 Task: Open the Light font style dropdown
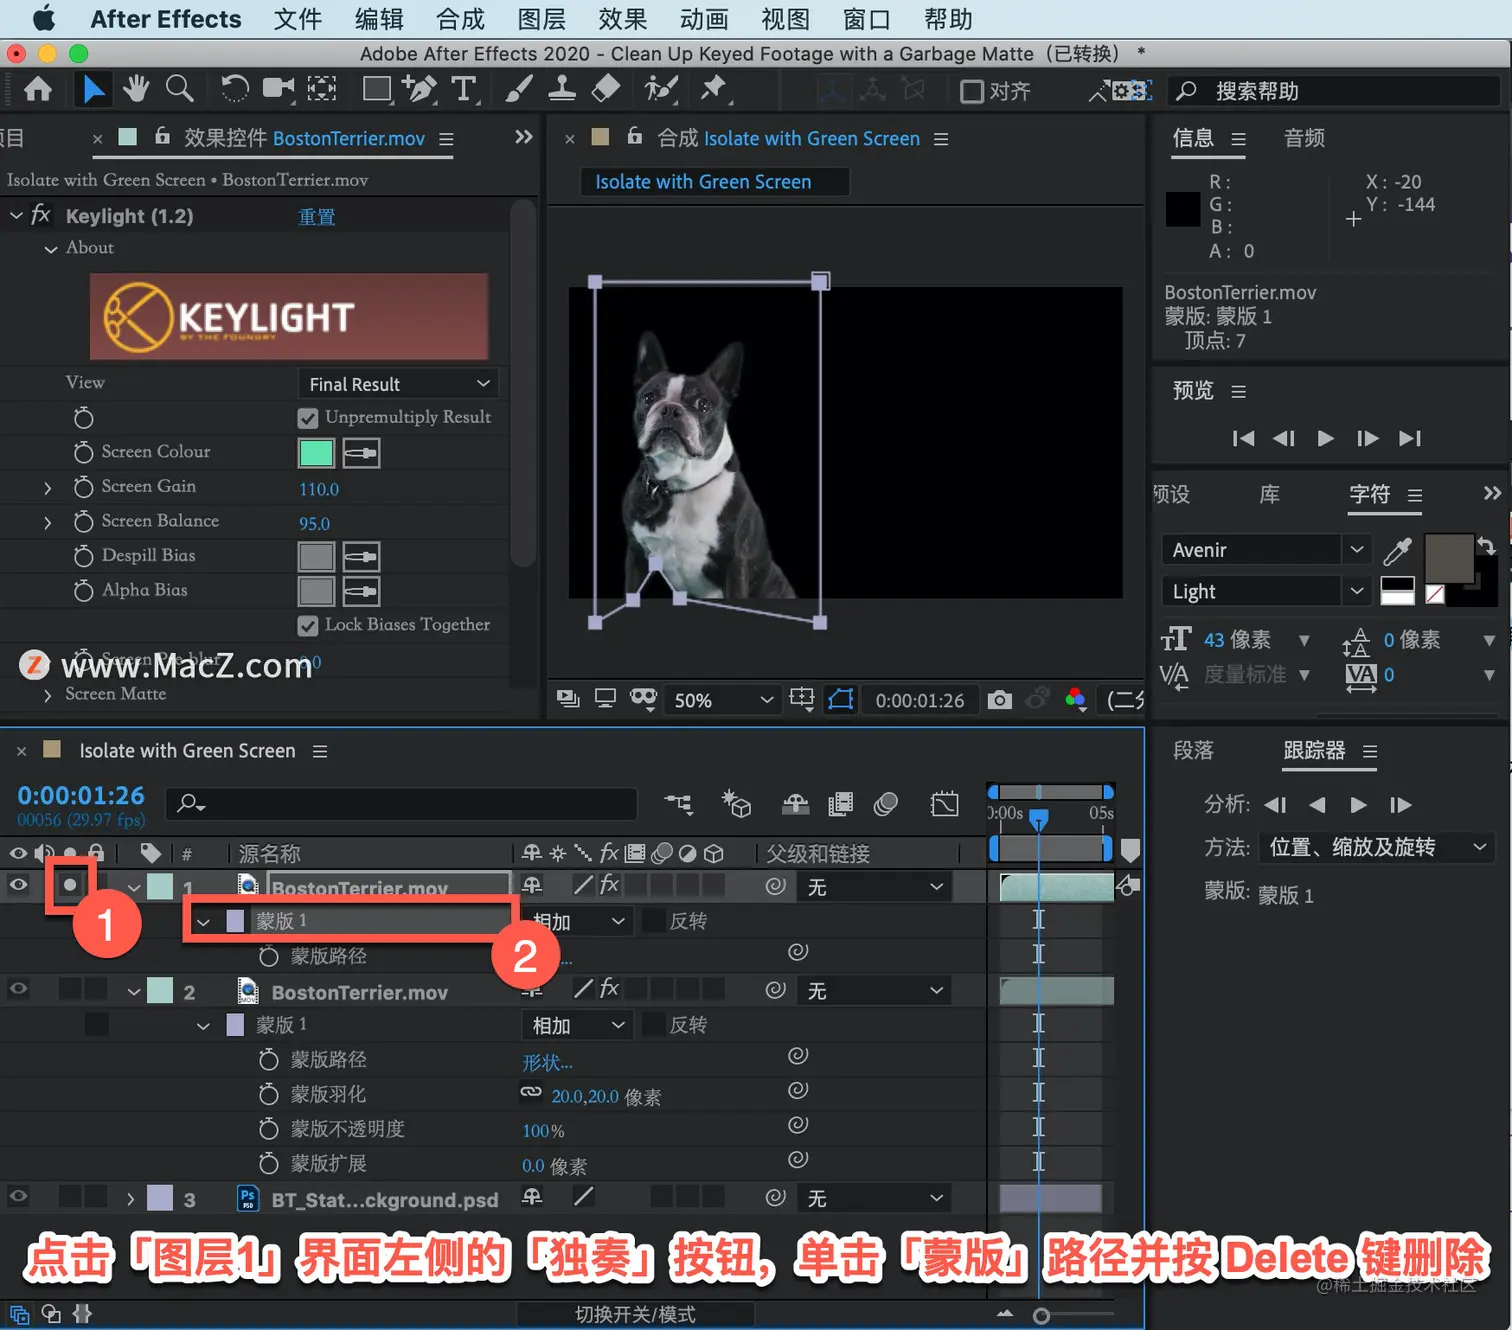(1265, 591)
